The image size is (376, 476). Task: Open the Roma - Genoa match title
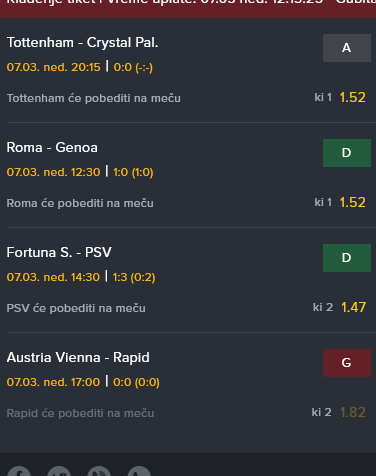(52, 147)
